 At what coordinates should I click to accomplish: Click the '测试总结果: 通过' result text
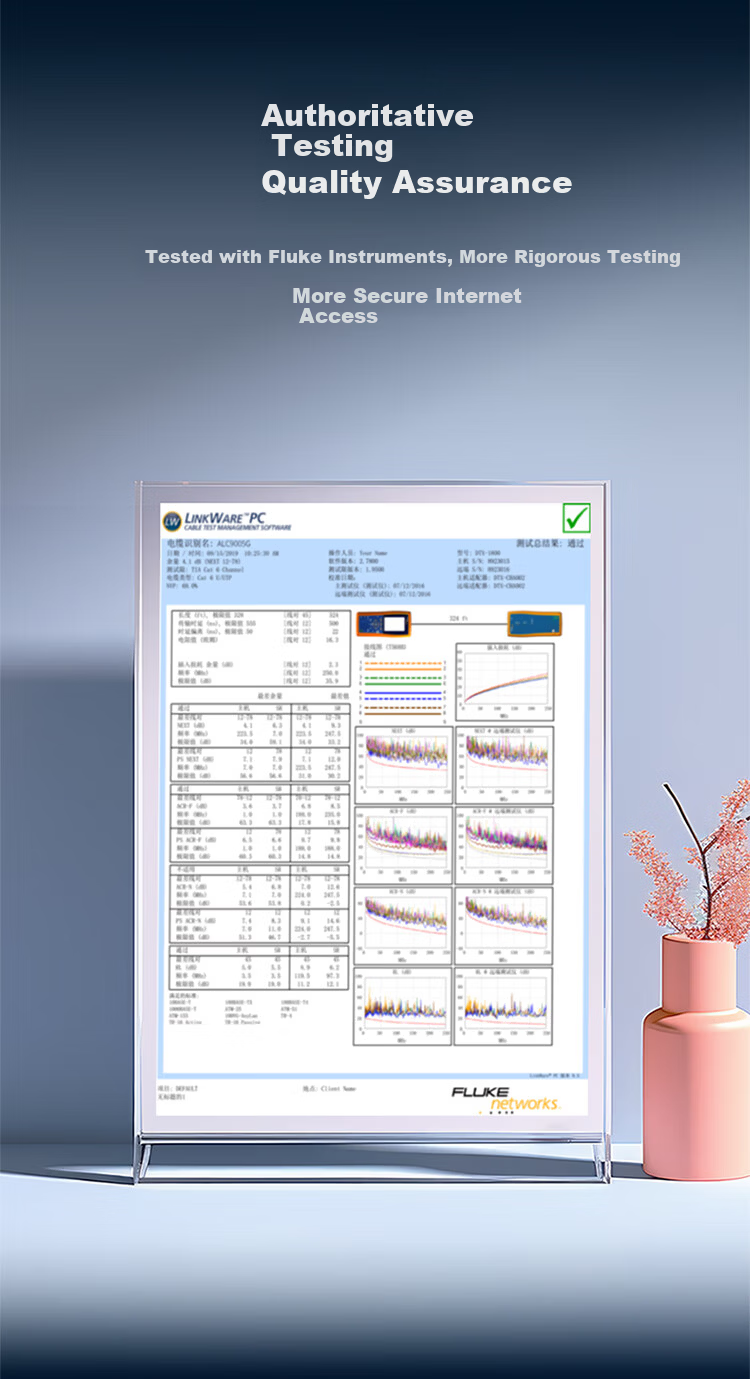click(551, 543)
